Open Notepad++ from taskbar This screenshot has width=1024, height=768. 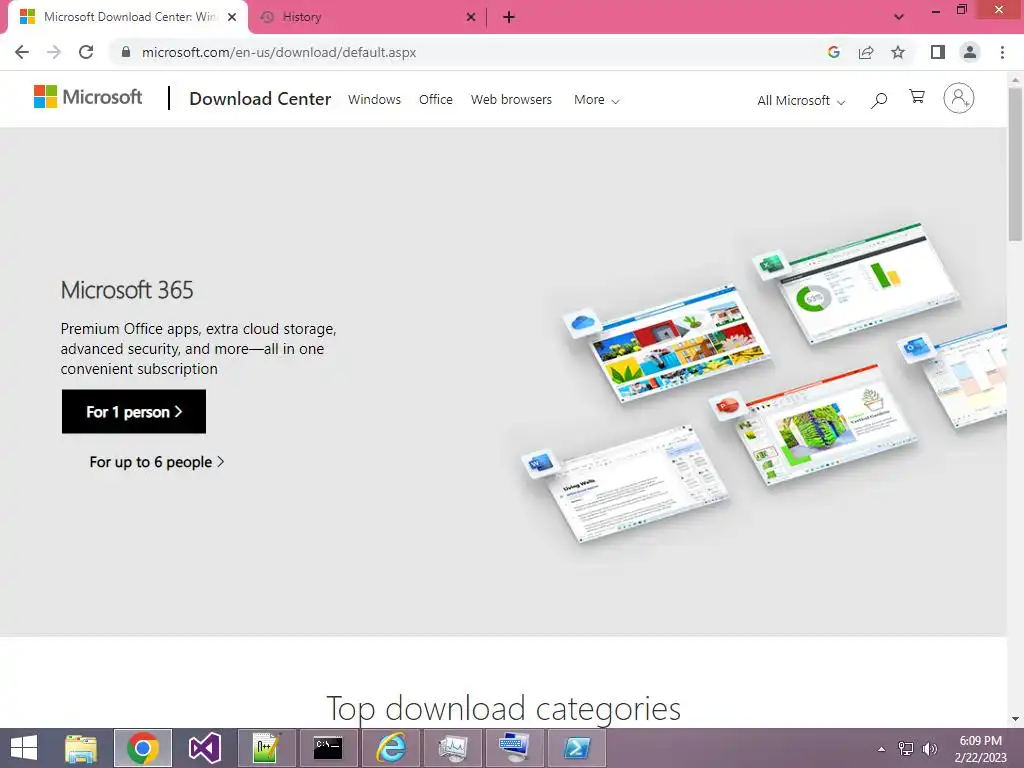[x=266, y=748]
